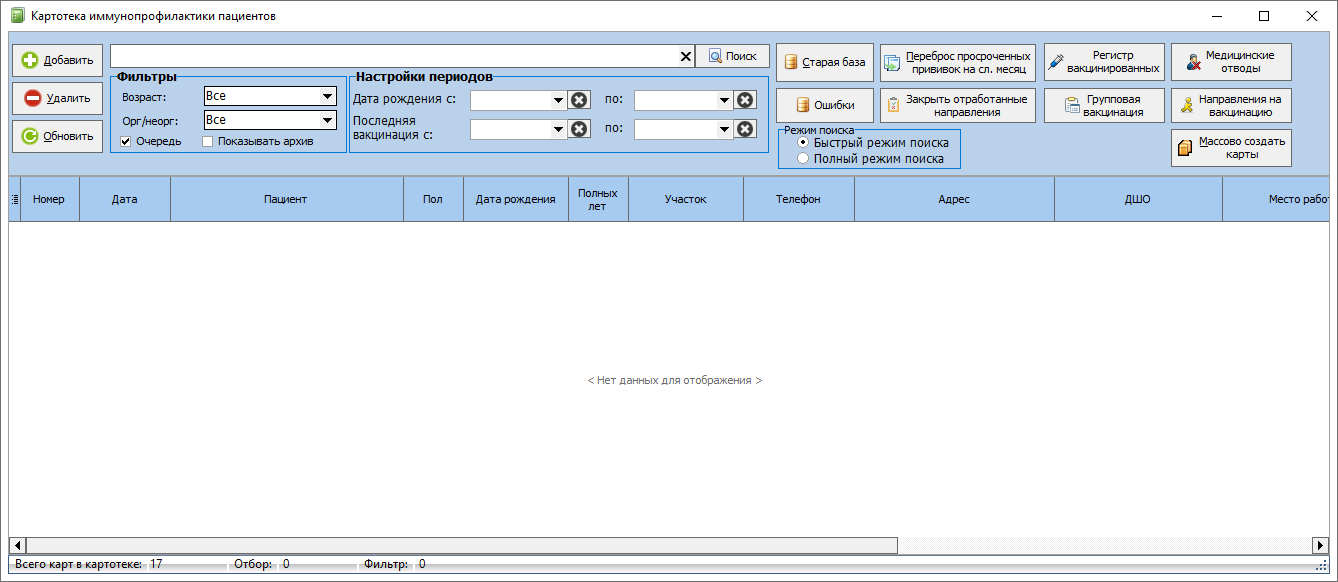Image resolution: width=1338 pixels, height=582 pixels.
Task: Click the Отбор status bar entry
Action: click(x=253, y=565)
